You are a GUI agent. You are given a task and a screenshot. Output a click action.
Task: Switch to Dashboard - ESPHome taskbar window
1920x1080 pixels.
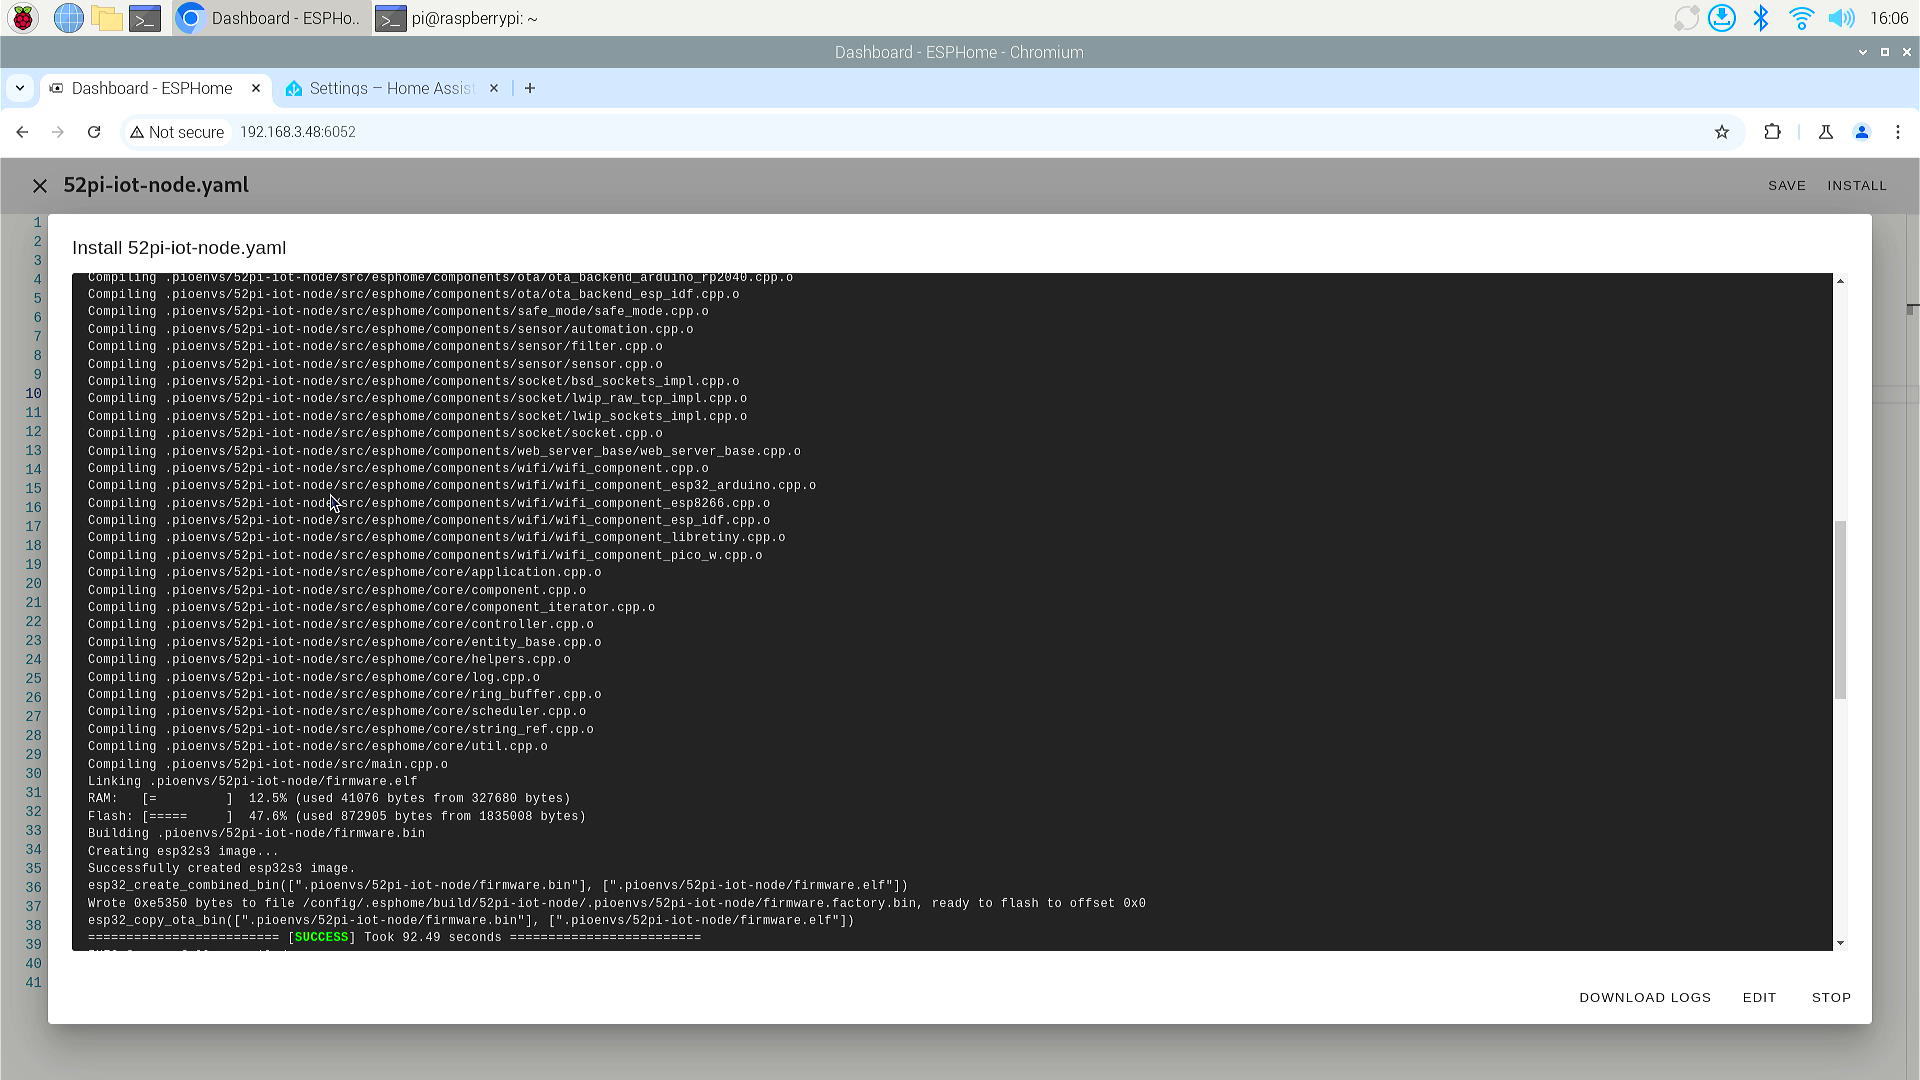coord(271,18)
